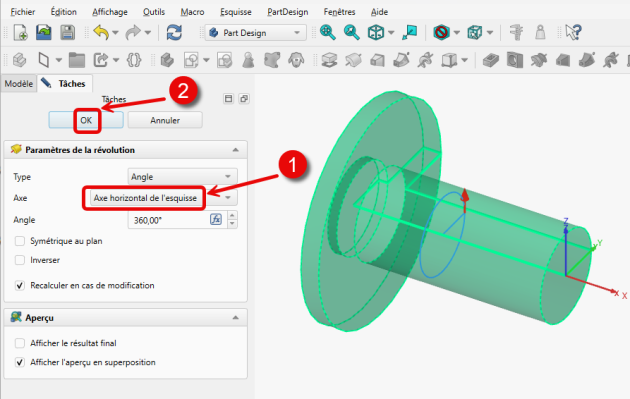Collapse the Paramètres de la révolution section

tap(235, 150)
